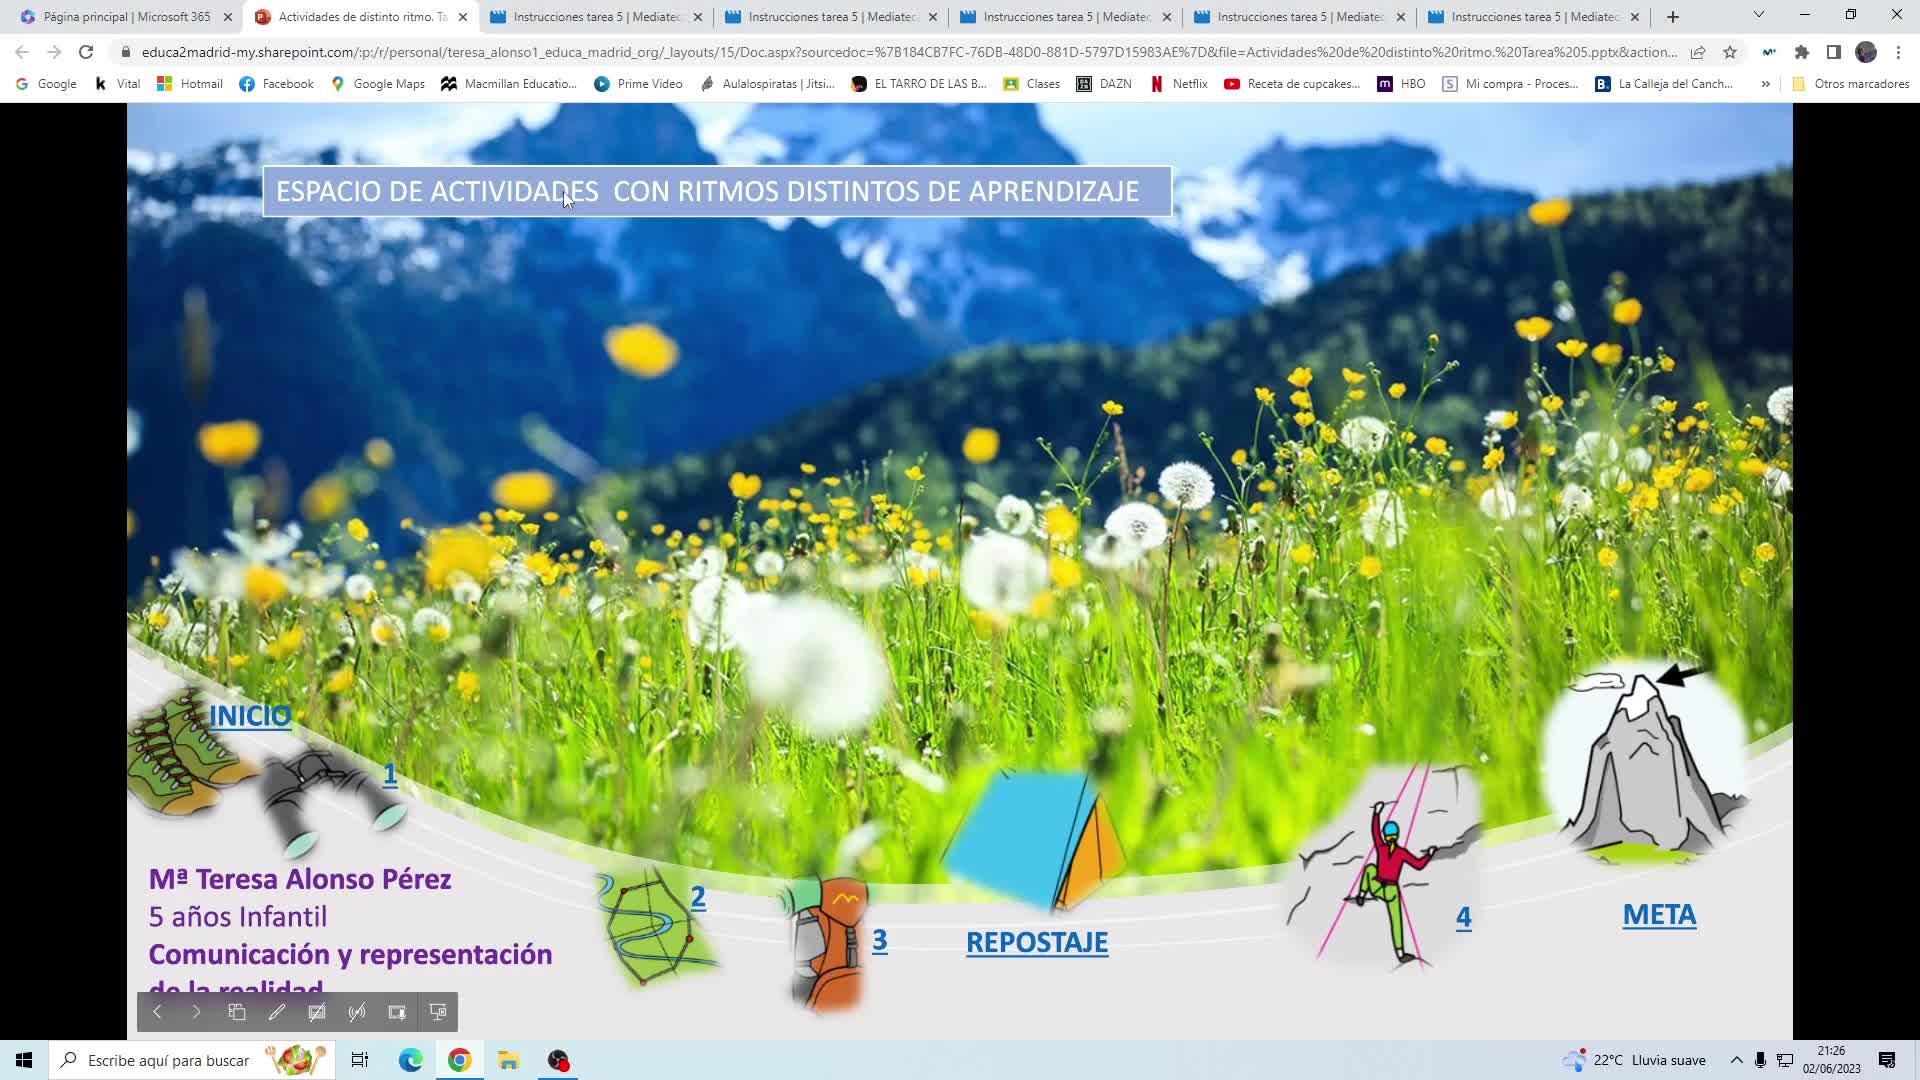Switch to Página principal Microsoft 365 tab
The width and height of the screenshot is (1920, 1080).
pos(126,17)
